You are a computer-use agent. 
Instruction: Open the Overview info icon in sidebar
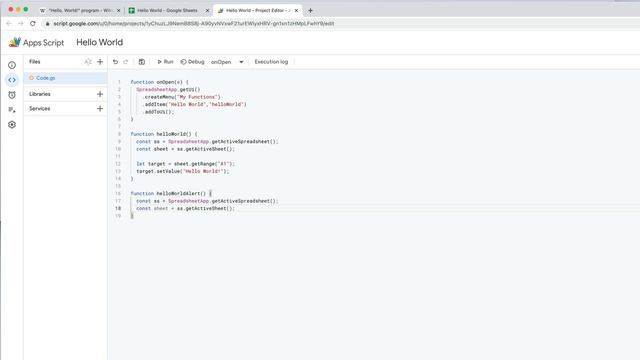pos(12,65)
